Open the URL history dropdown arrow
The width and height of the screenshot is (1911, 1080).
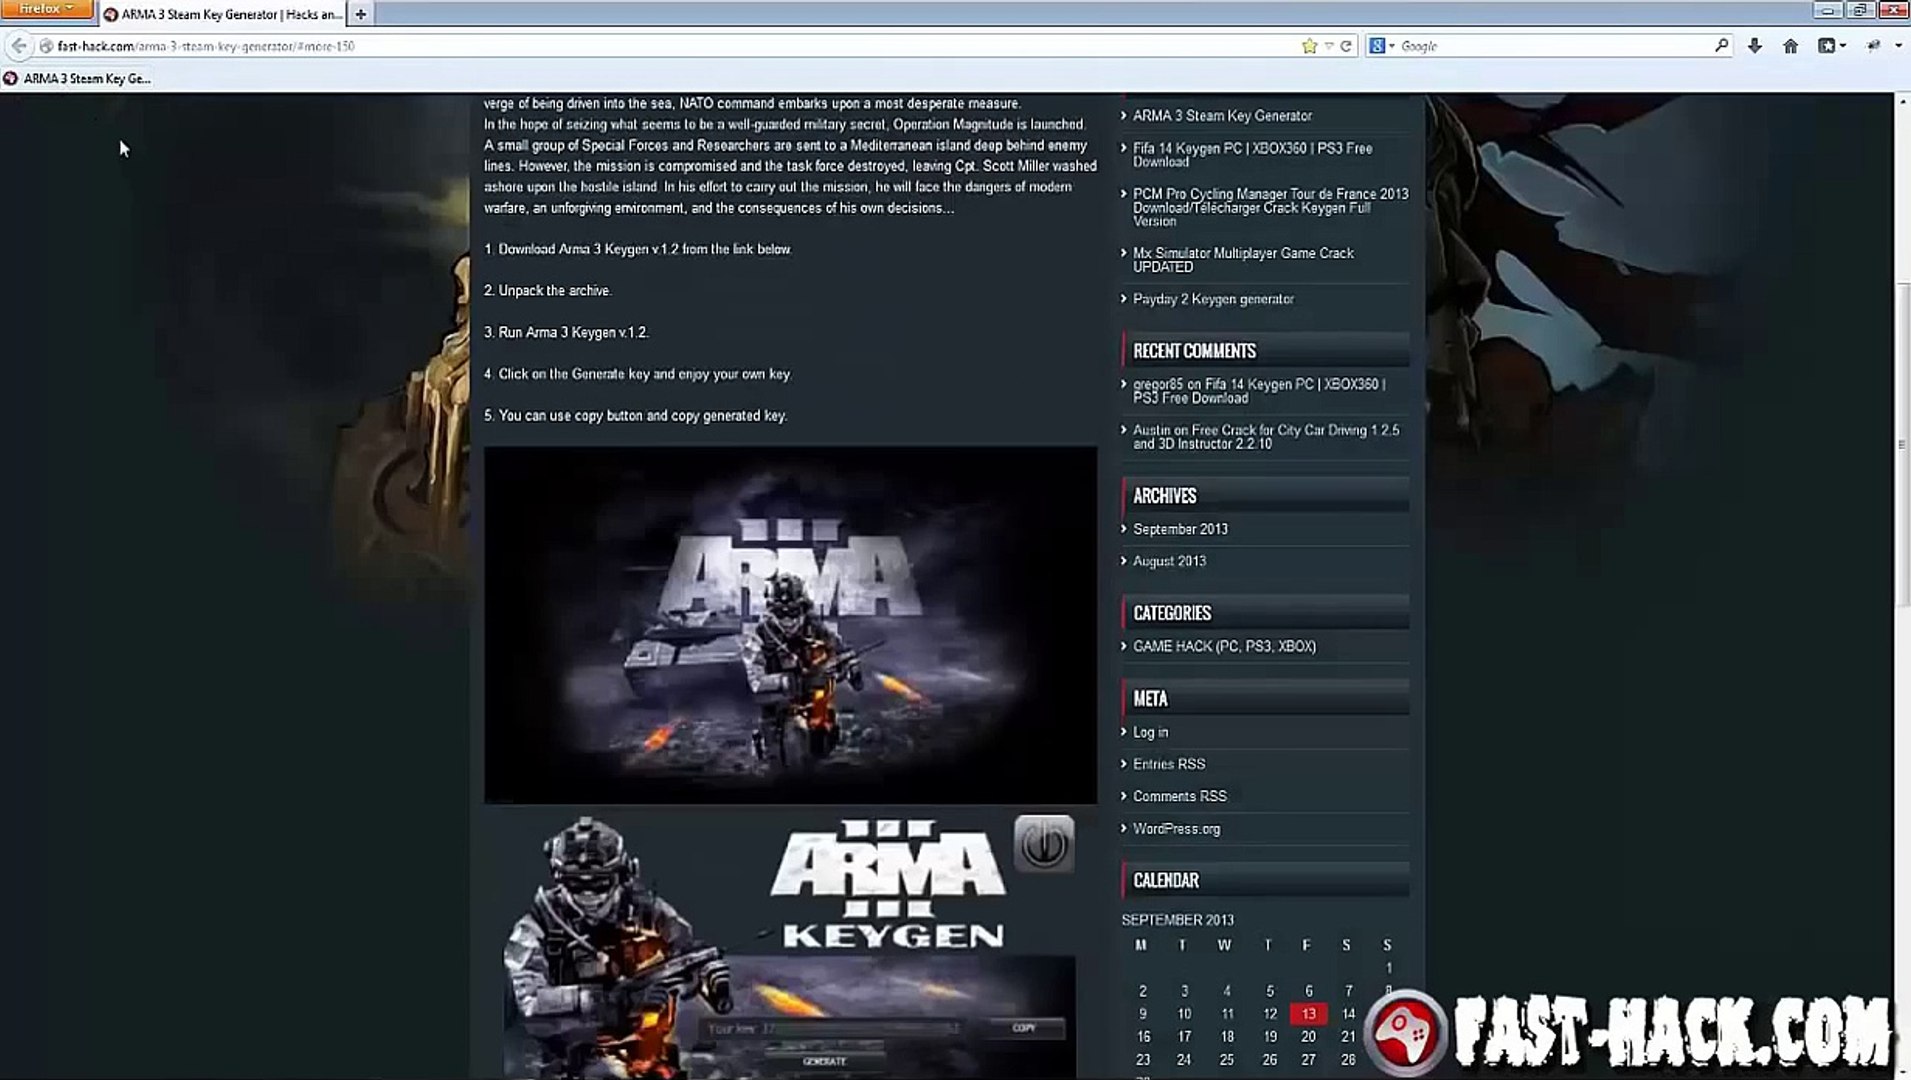1329,46
